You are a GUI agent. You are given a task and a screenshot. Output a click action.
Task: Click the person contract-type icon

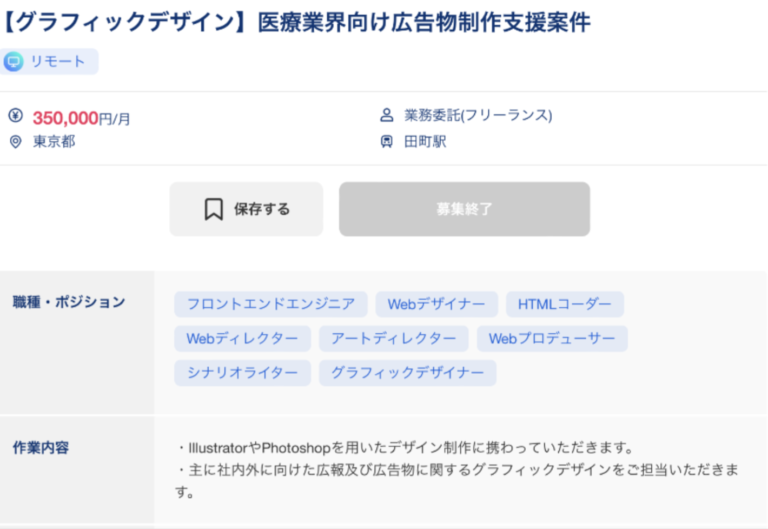tap(387, 116)
